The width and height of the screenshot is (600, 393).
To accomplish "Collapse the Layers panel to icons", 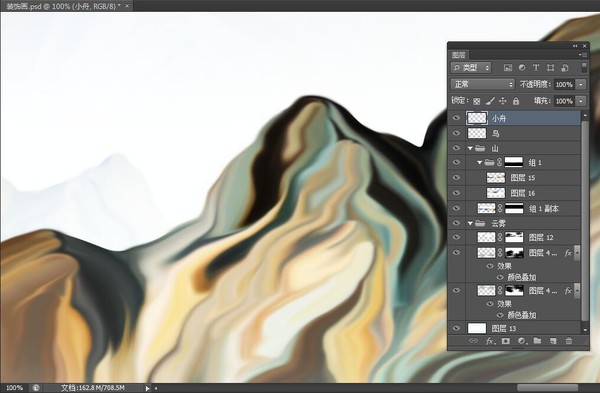I will pyautogui.click(x=575, y=46).
